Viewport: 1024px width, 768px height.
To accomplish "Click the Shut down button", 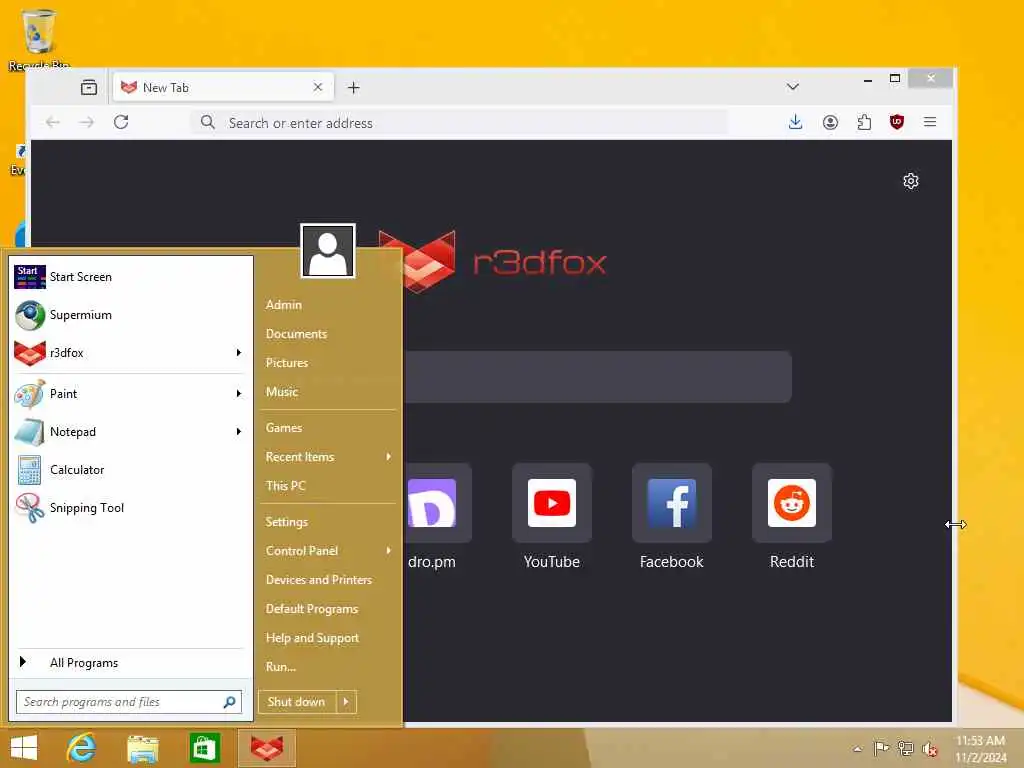I will [297, 702].
